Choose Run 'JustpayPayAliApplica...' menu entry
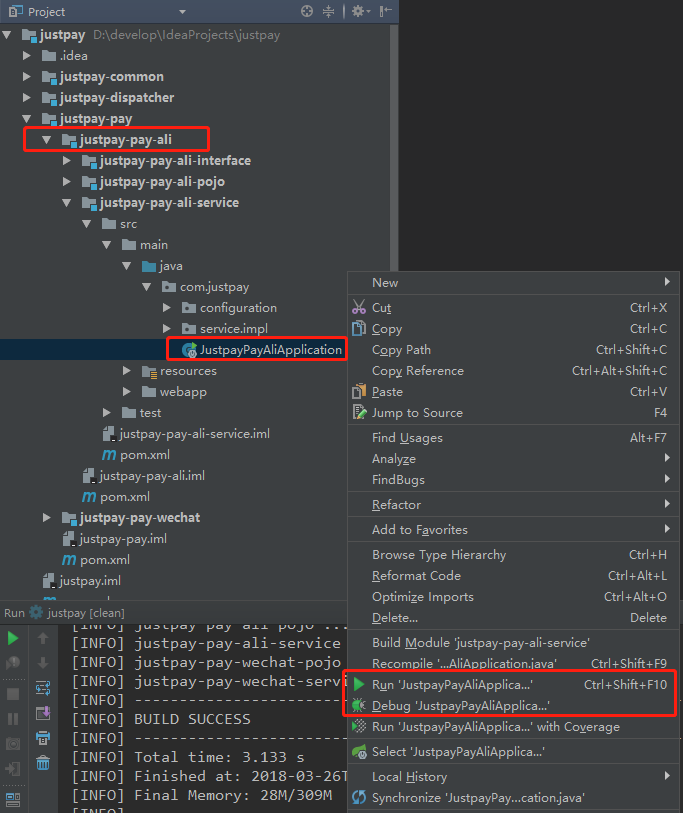Viewport: 683px width, 813px height. pos(513,684)
